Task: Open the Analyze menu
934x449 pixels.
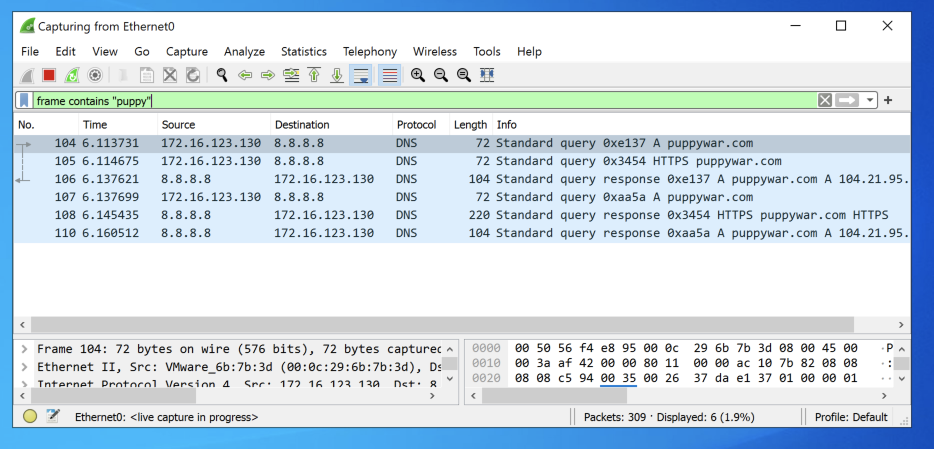Action: coord(244,52)
